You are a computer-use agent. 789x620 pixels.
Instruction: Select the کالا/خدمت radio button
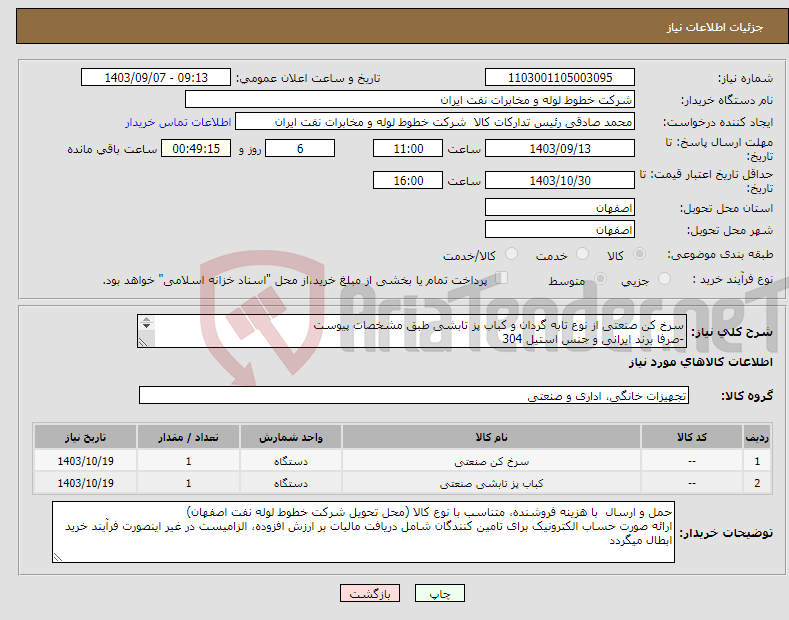511,254
